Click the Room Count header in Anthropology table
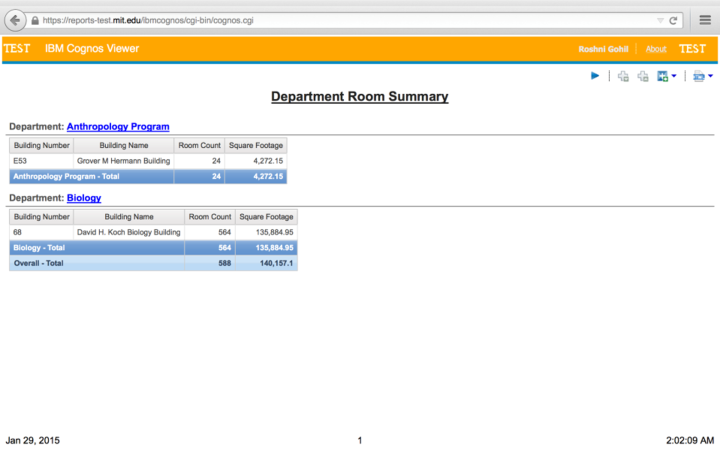Image resolution: width=720 pixels, height=450 pixels. (199, 145)
